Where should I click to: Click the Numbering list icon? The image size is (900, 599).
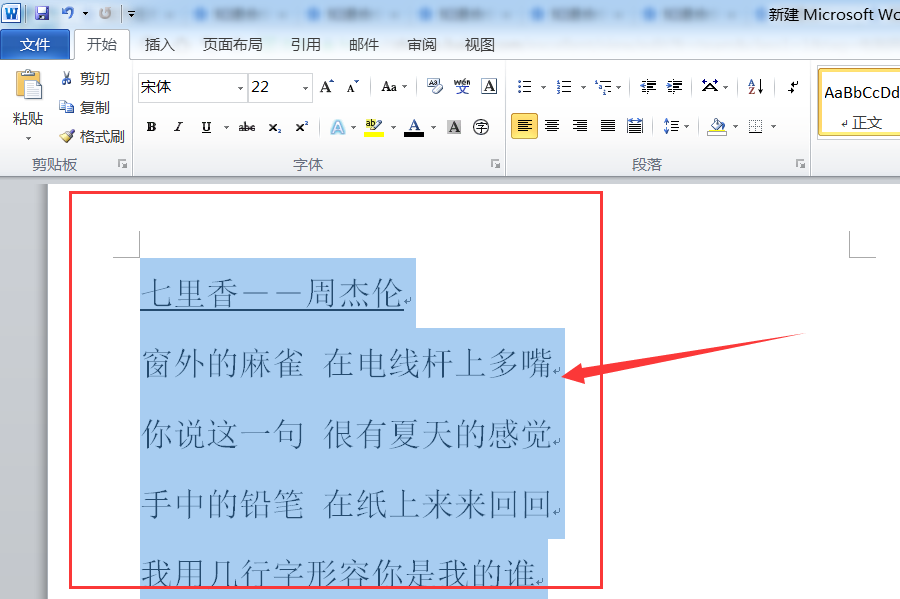564,87
